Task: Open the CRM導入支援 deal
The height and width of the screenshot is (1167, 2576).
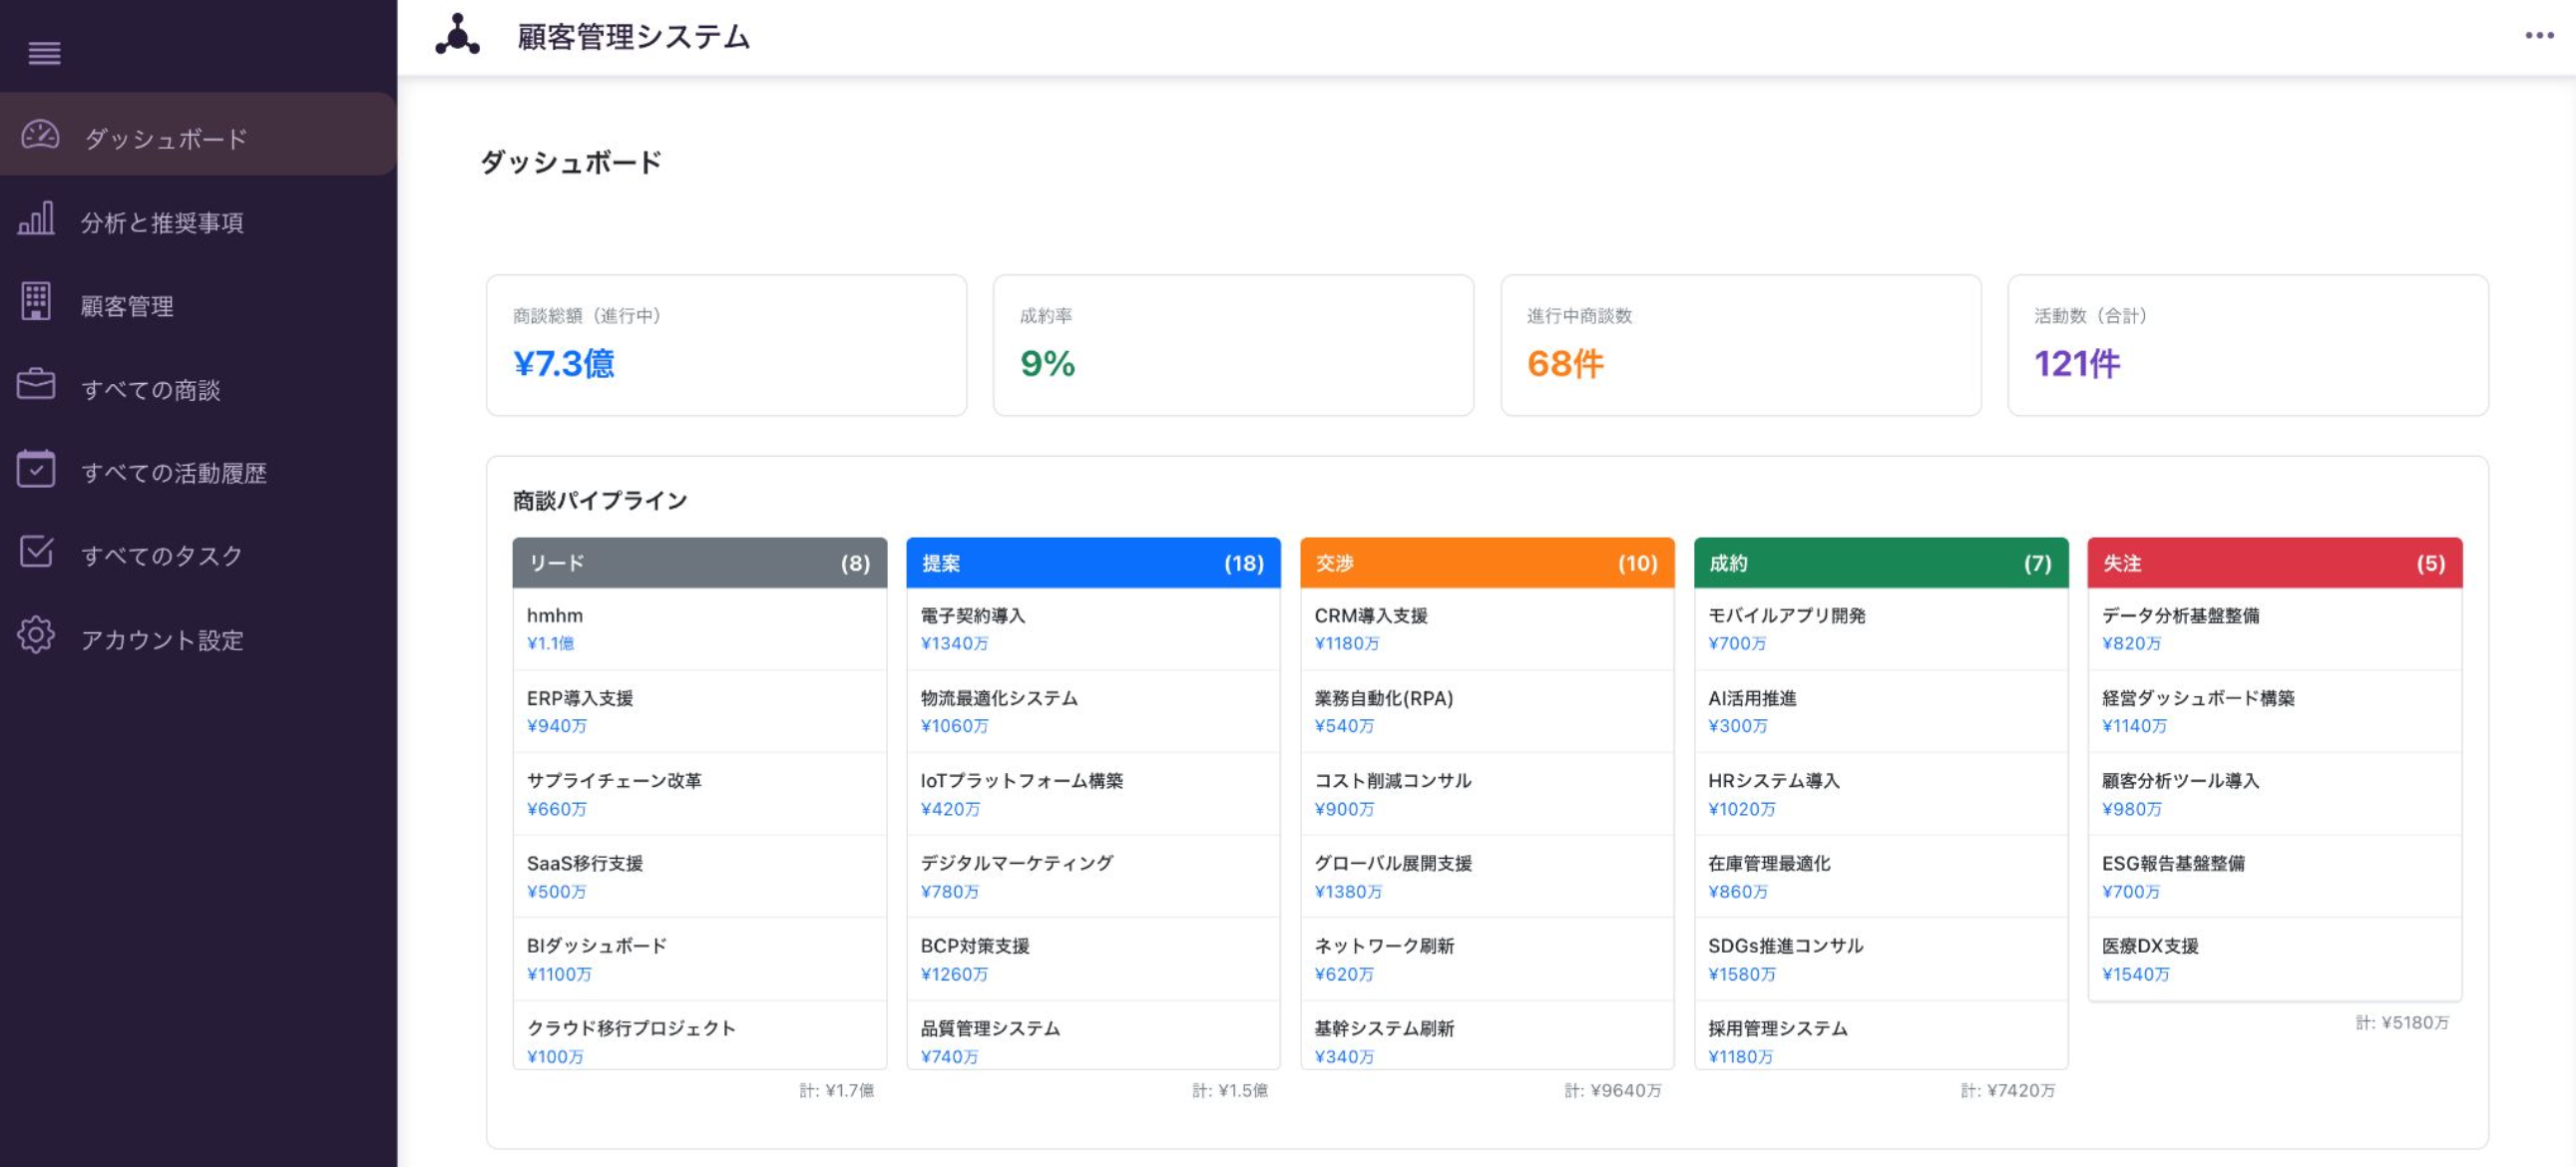Action: (1487, 629)
